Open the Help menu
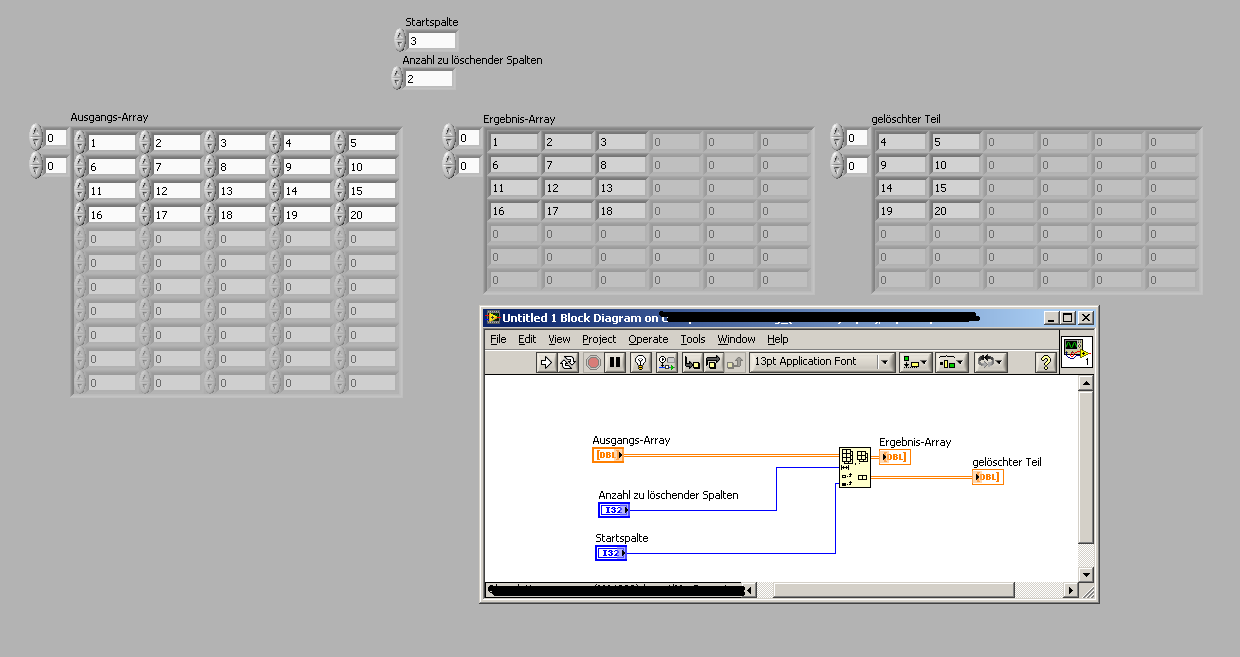1240x657 pixels. point(778,340)
